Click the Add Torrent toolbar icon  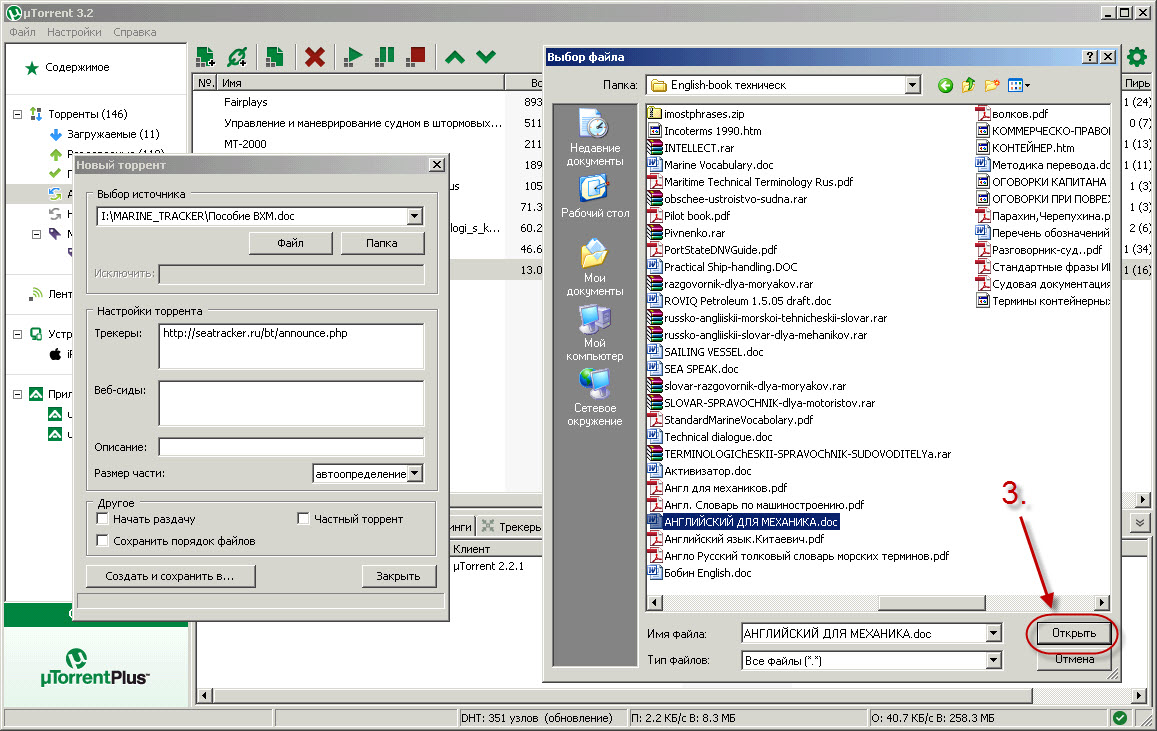pyautogui.click(x=206, y=57)
